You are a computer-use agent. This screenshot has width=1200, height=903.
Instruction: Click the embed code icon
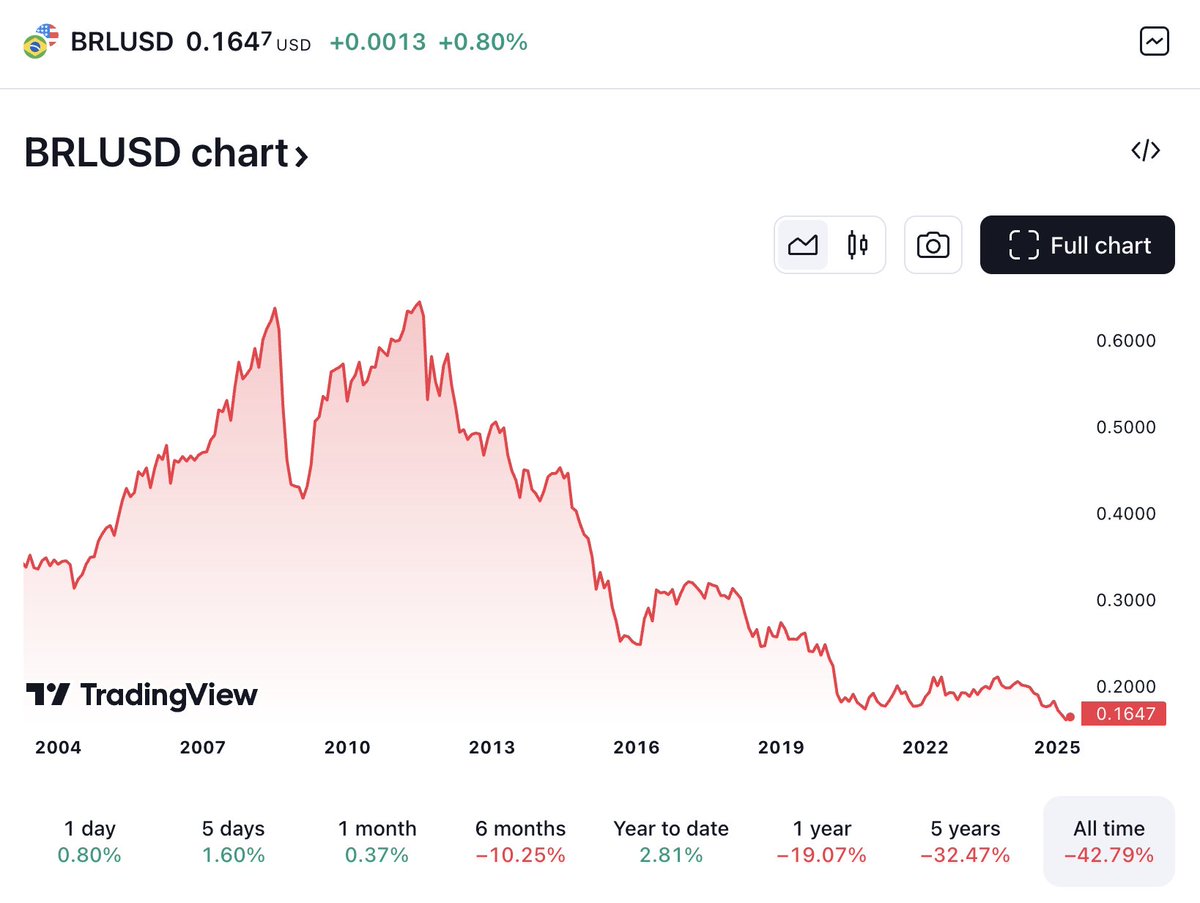(1145, 151)
